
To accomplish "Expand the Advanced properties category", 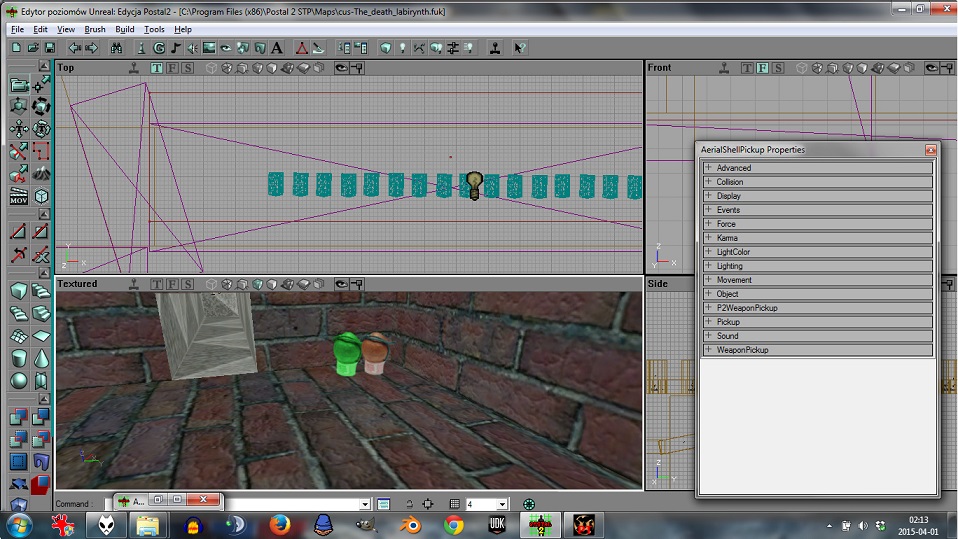I will point(817,167).
